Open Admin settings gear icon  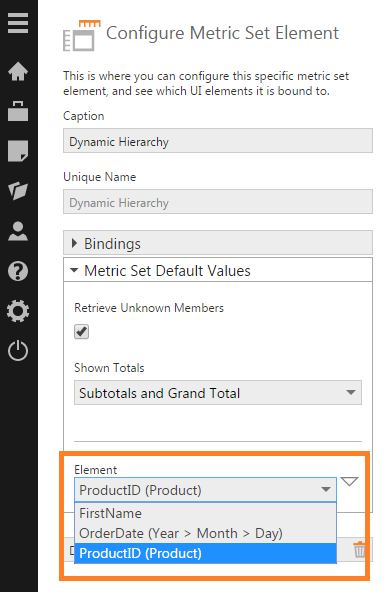[18, 311]
